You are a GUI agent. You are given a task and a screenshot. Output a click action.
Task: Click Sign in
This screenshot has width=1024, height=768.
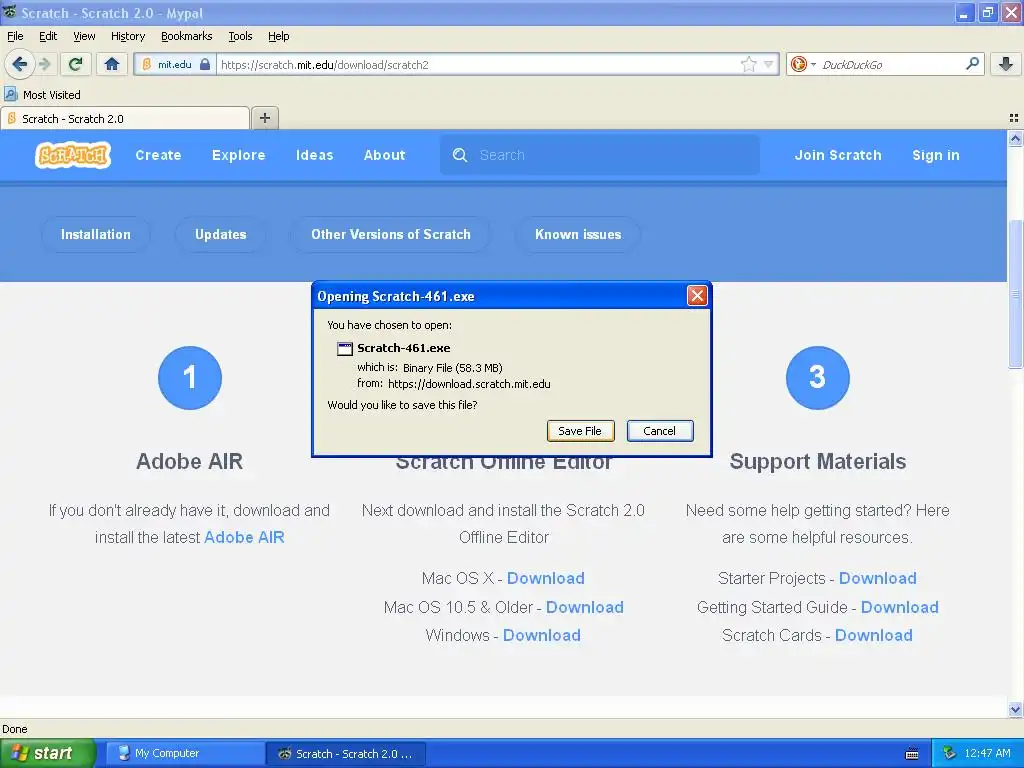pyautogui.click(x=936, y=155)
